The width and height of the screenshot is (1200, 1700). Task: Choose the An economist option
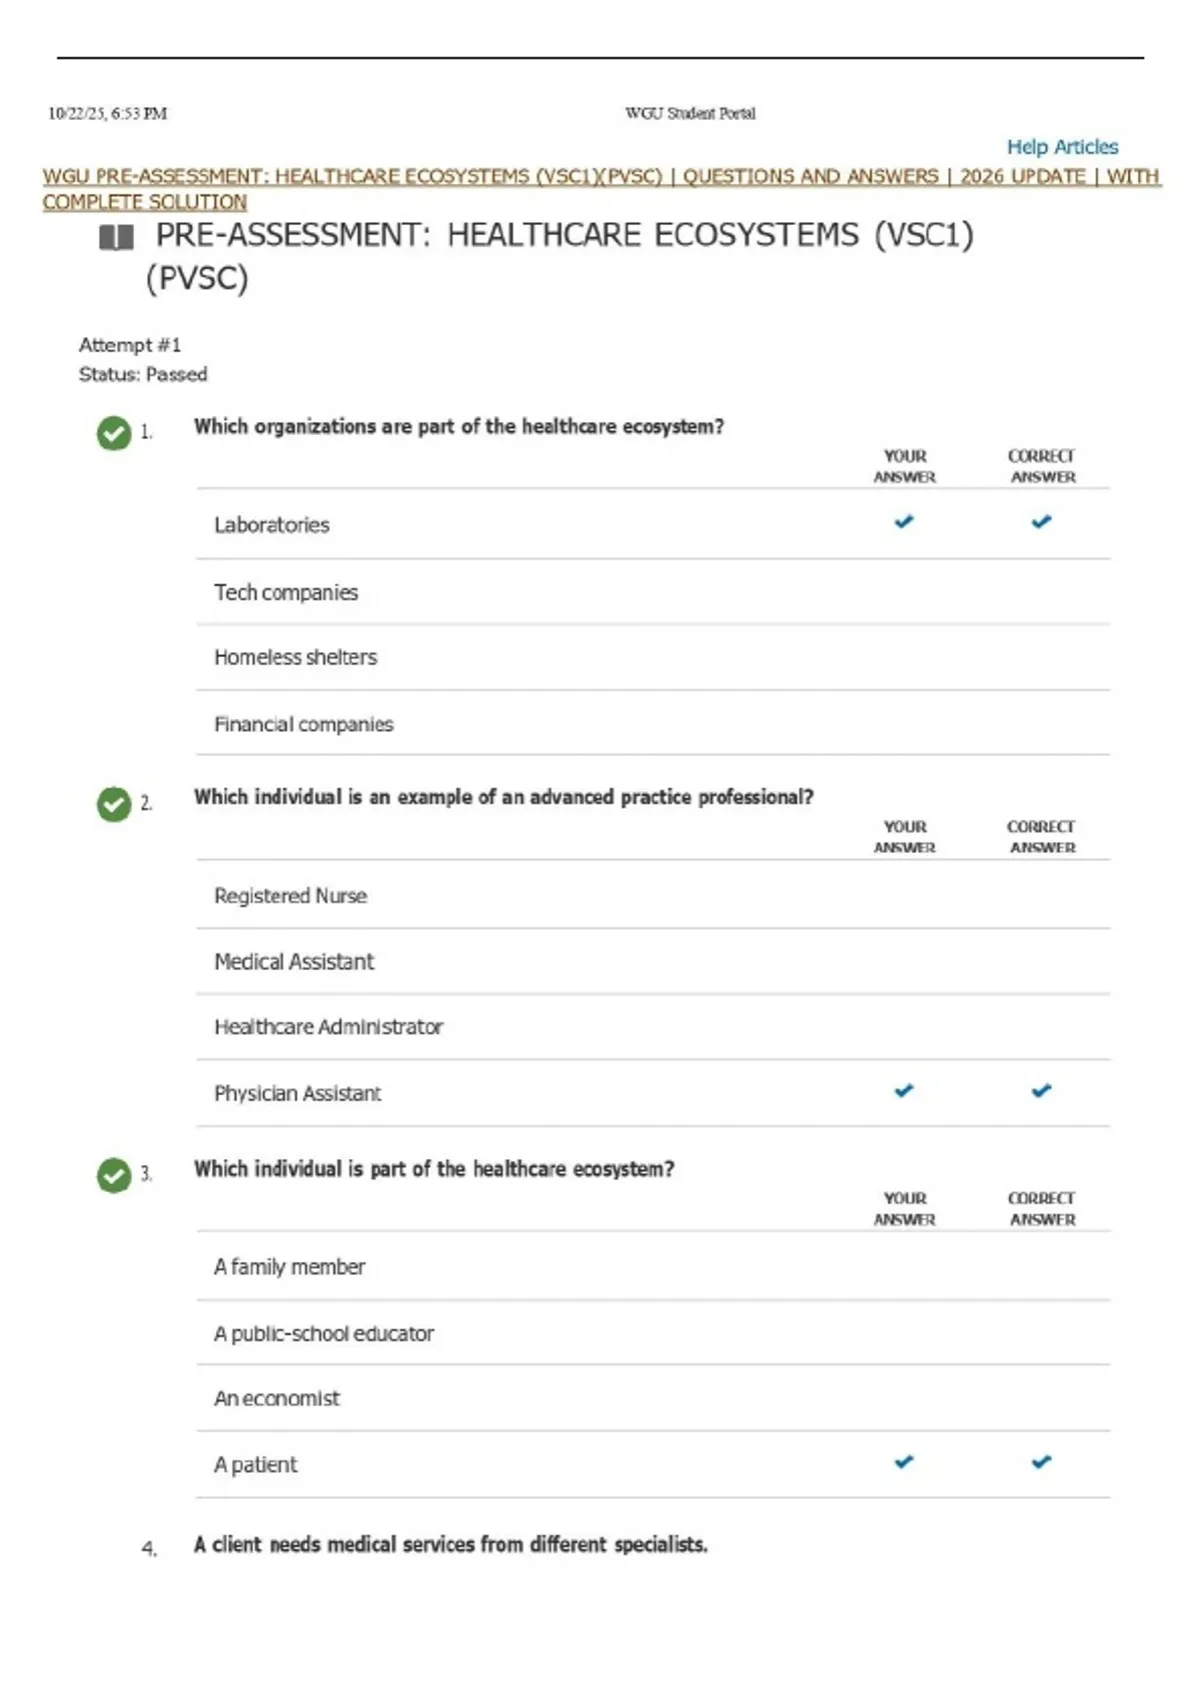pyautogui.click(x=653, y=1398)
